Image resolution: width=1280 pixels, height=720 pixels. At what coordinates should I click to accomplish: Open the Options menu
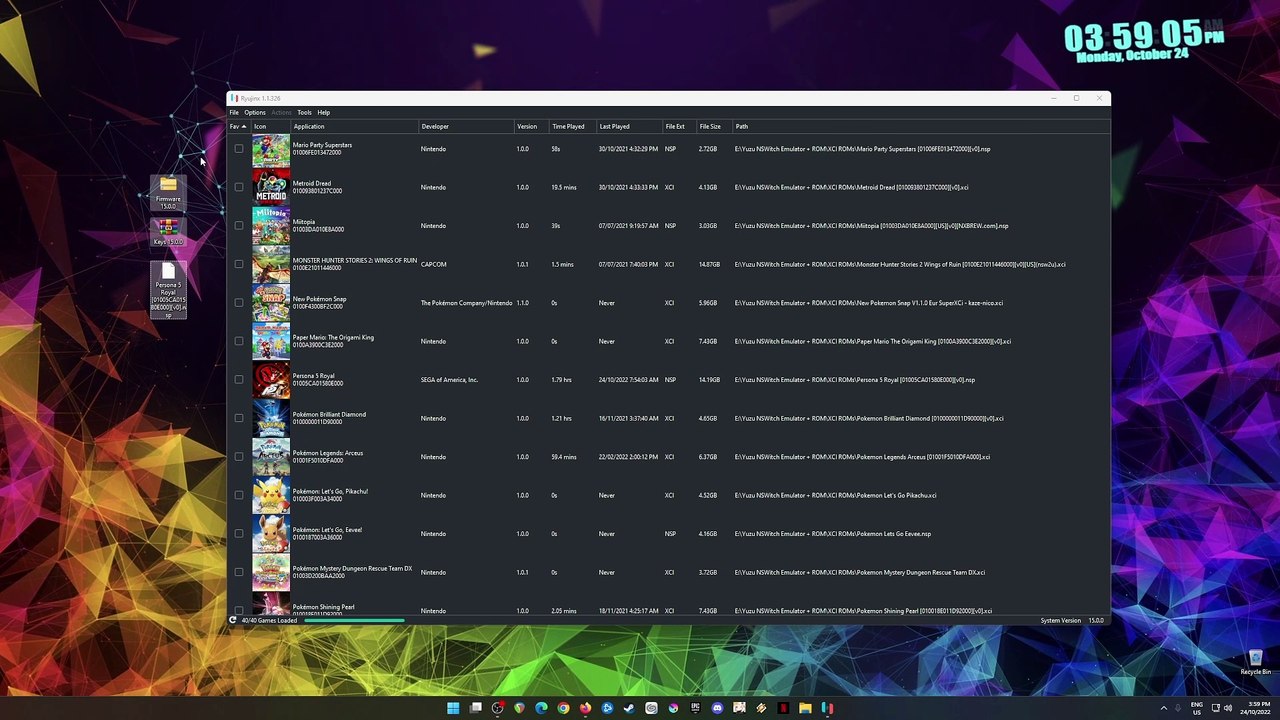255,112
